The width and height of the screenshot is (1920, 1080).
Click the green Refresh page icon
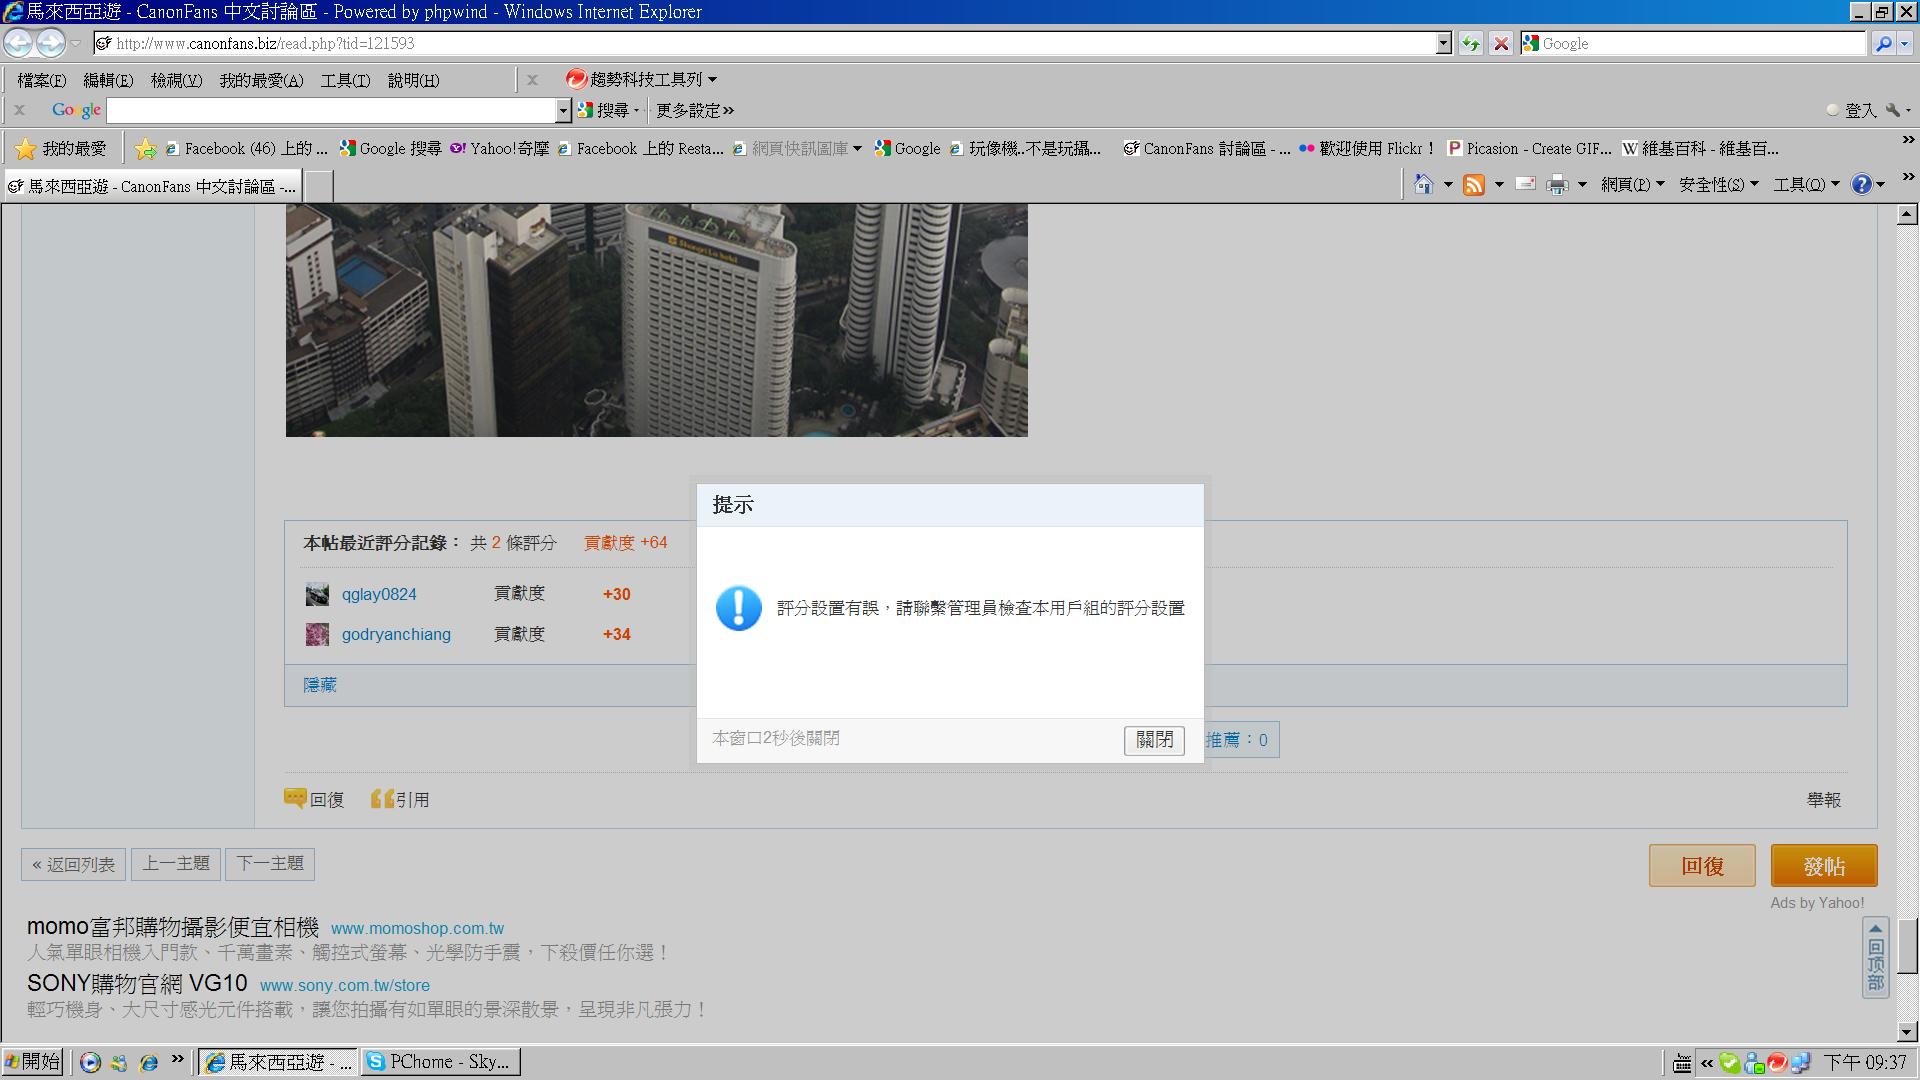[x=1470, y=43]
